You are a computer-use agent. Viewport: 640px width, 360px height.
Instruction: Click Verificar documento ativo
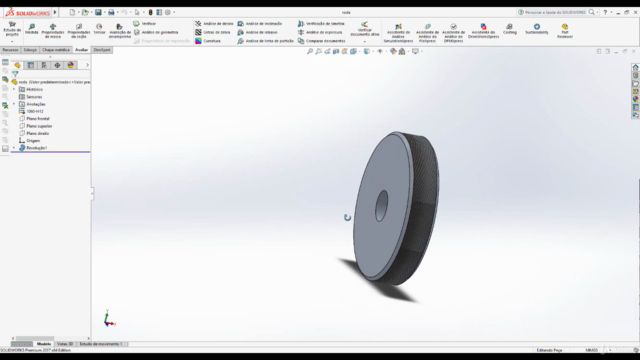click(364, 29)
